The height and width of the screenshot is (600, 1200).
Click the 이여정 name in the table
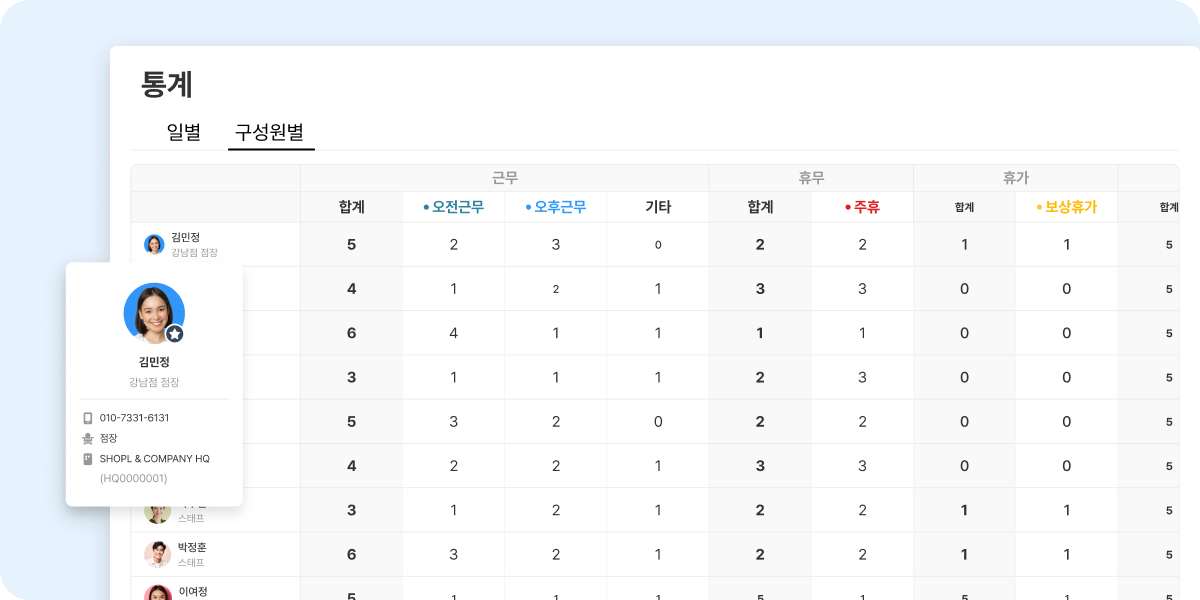(x=192, y=591)
